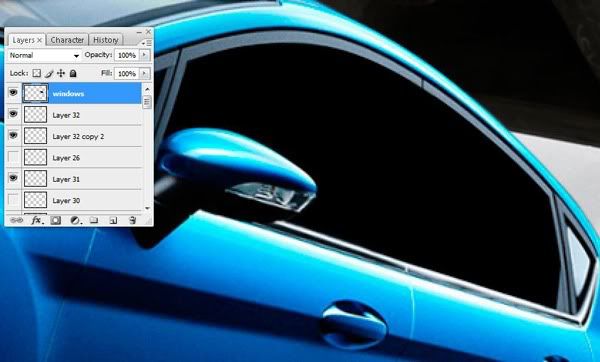Lock all with padlock icon

coord(73,73)
